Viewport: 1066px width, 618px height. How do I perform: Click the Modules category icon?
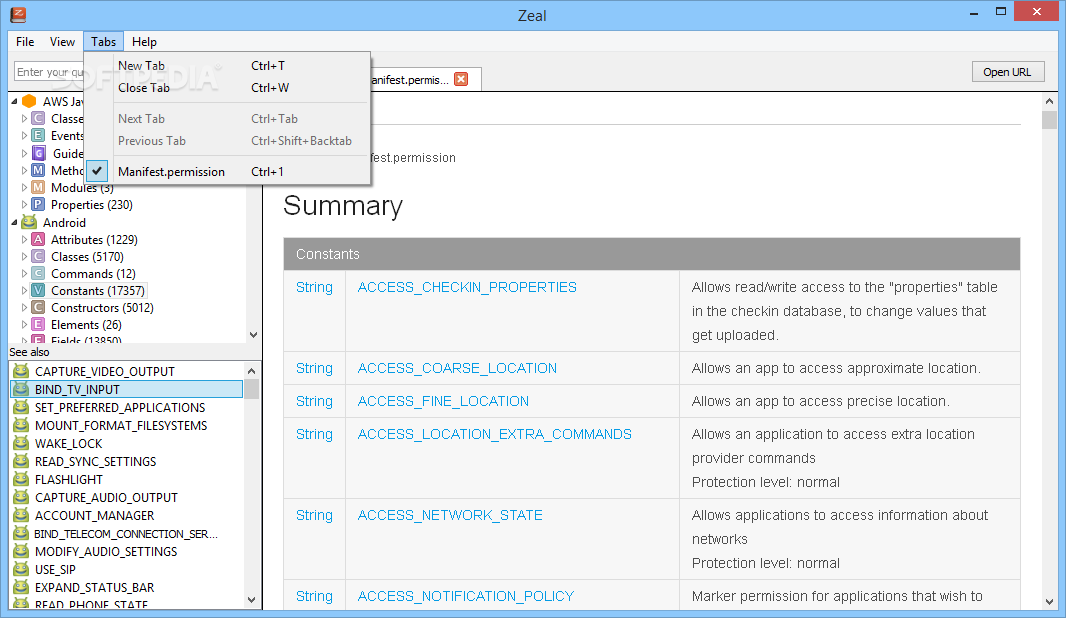click(x=39, y=187)
